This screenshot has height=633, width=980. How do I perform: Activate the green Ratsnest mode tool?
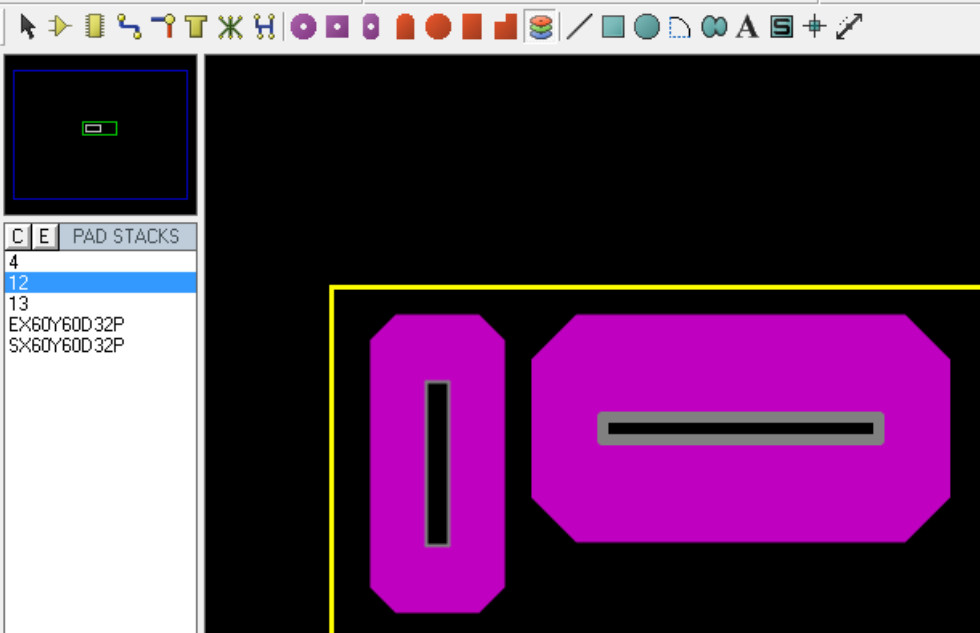[230, 27]
